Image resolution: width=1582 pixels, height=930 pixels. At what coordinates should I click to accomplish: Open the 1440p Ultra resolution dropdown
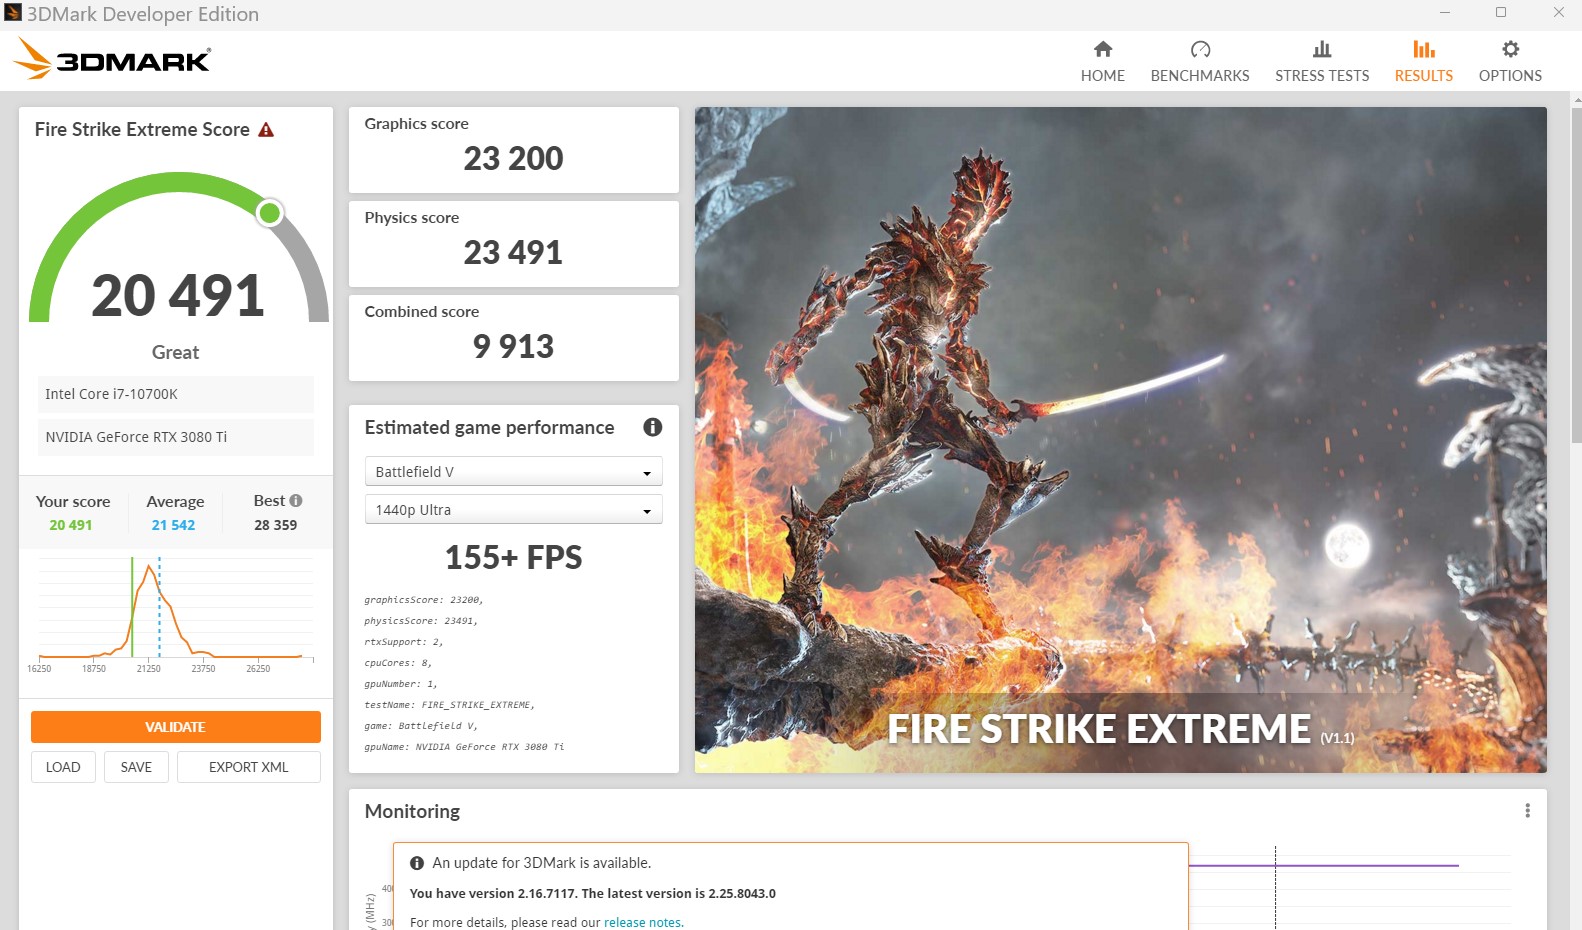coord(513,510)
